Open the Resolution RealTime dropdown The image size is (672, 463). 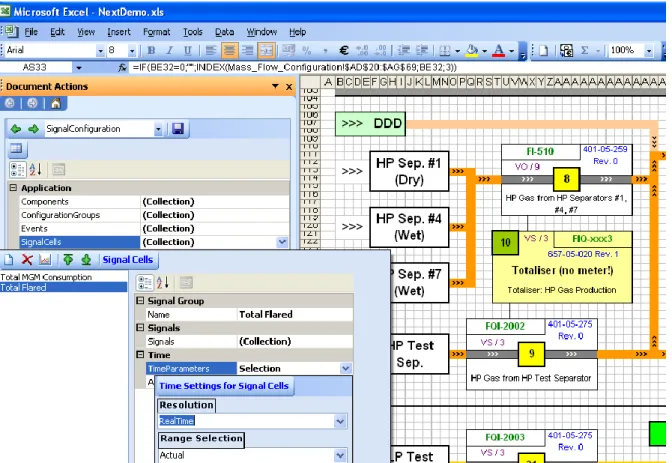[340, 421]
